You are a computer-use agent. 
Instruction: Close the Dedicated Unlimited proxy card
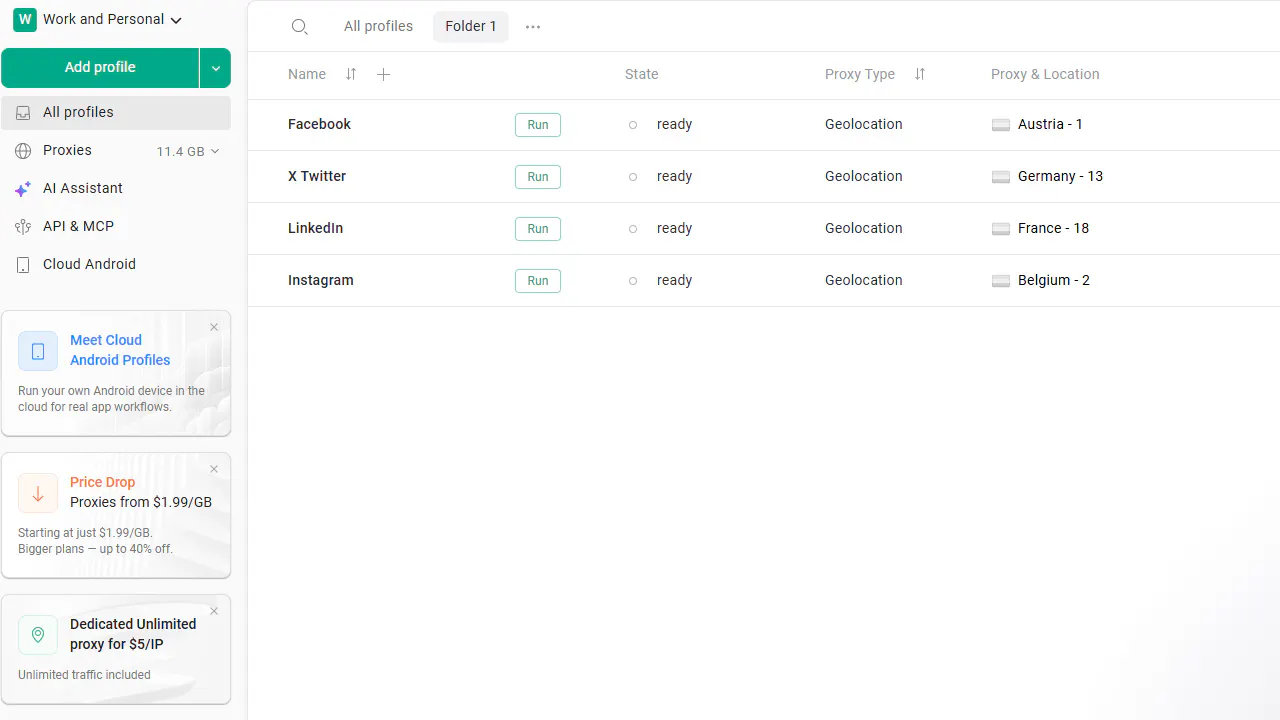214,611
